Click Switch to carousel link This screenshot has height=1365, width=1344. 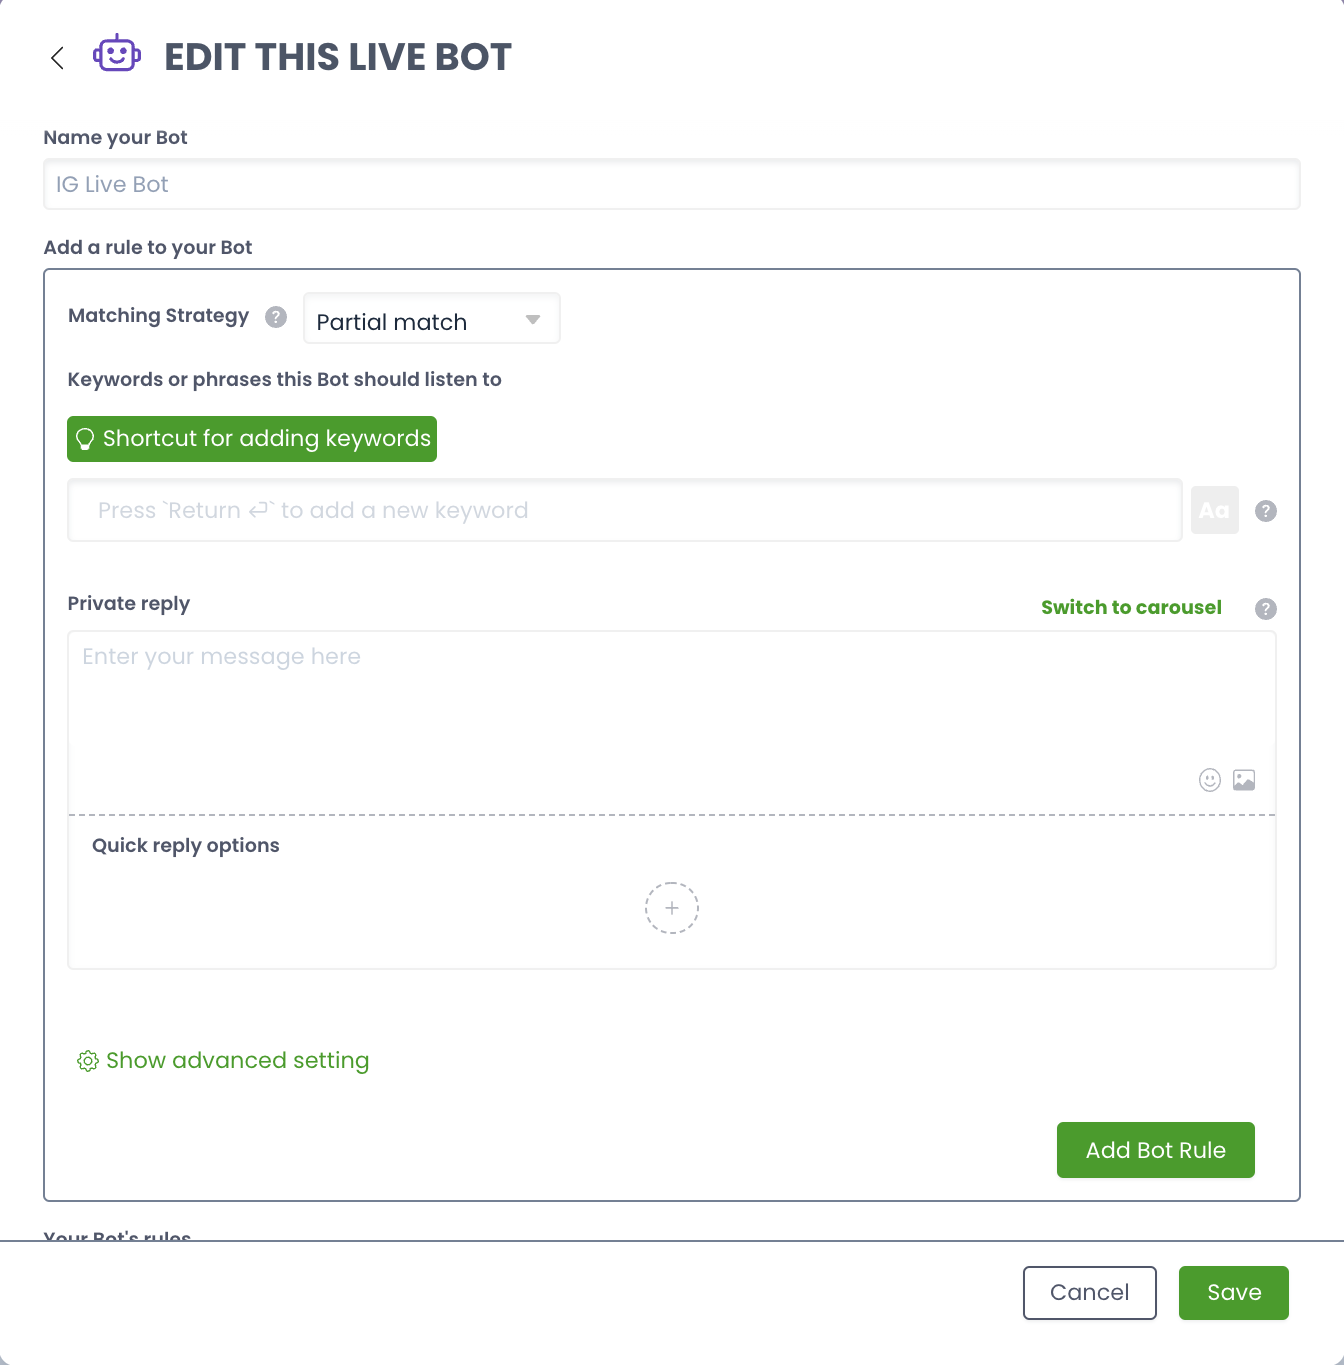[1131, 608]
